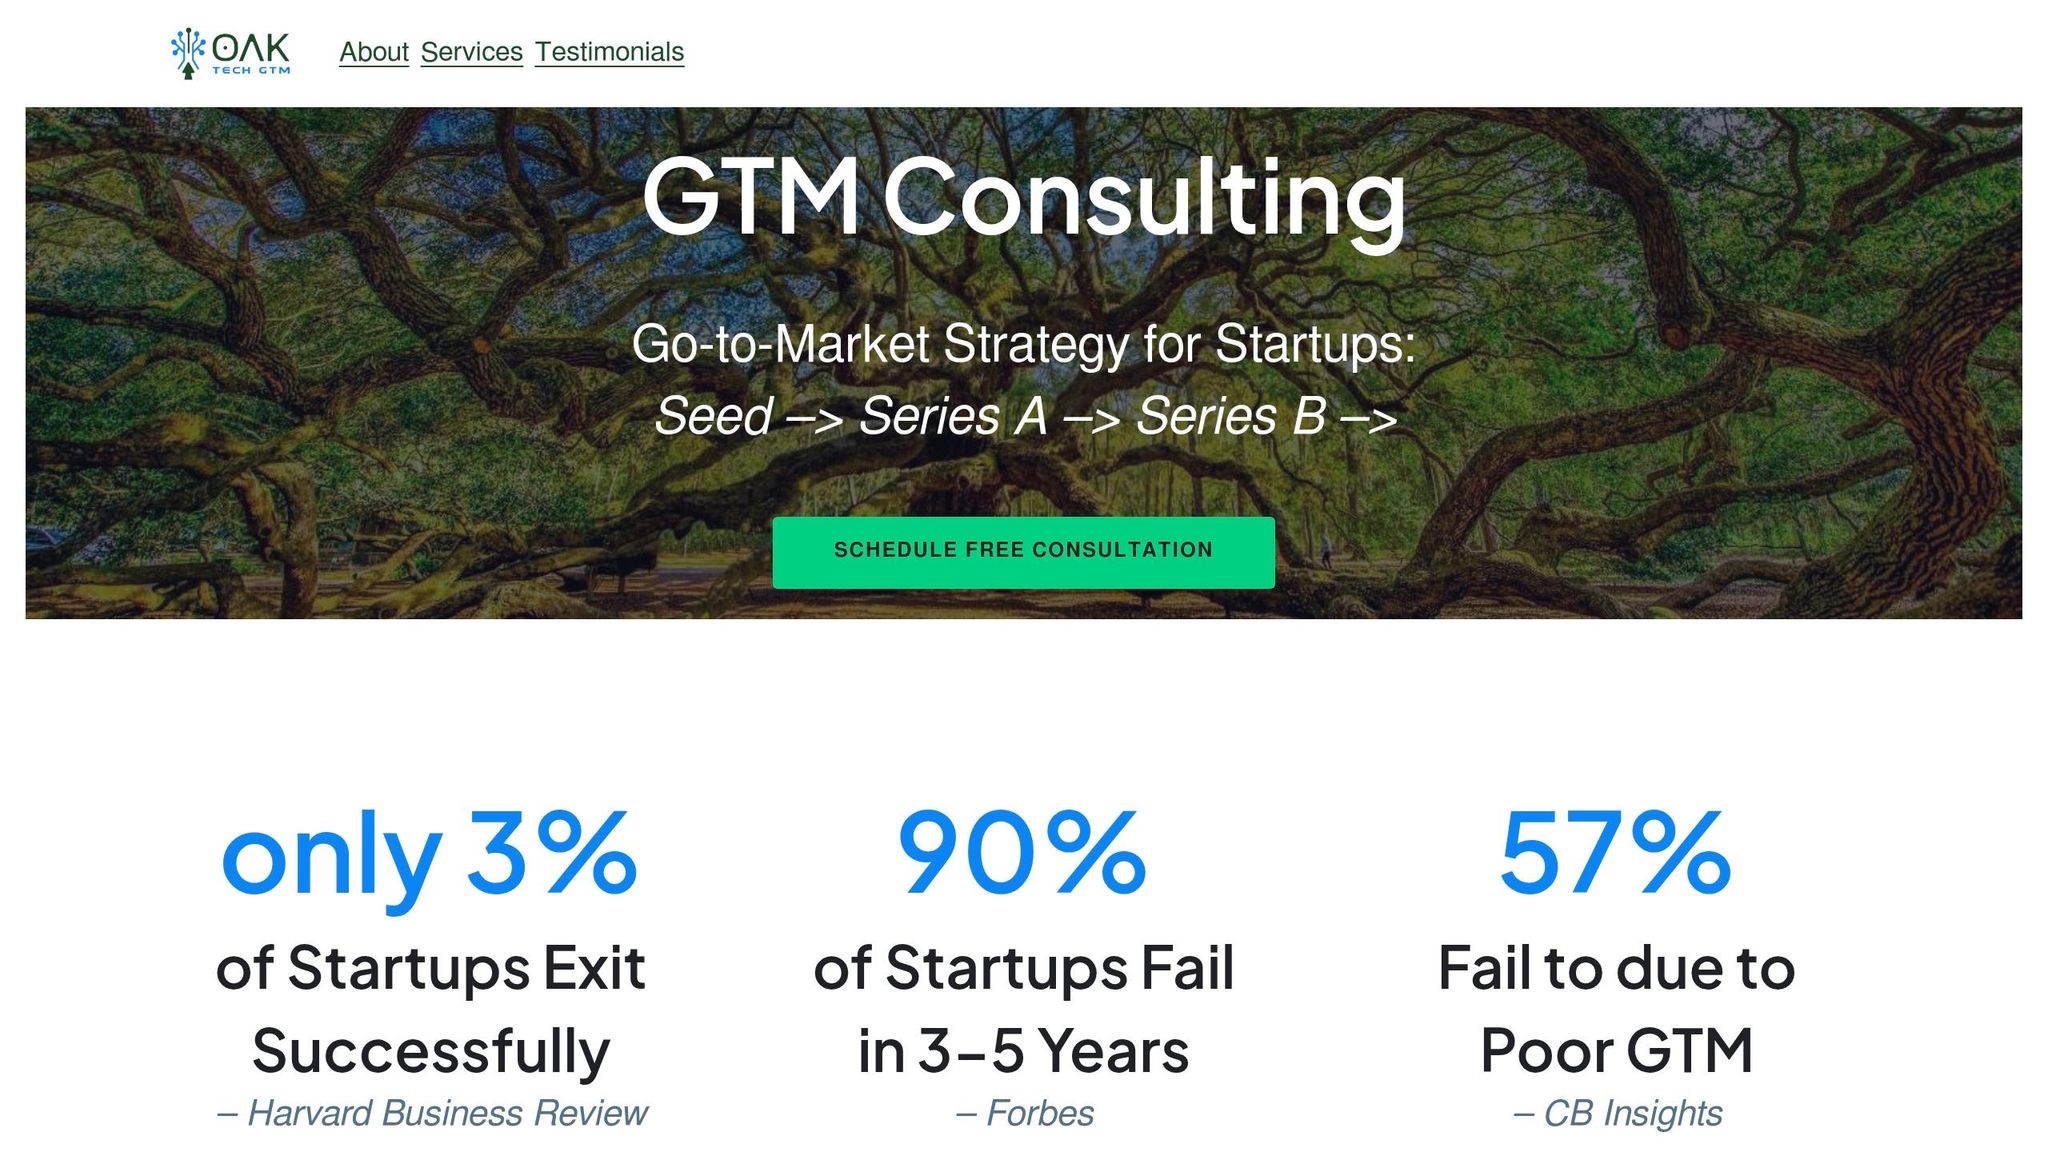Click the Forbes source citation
The image size is (2048, 1152).
click(x=1025, y=1113)
